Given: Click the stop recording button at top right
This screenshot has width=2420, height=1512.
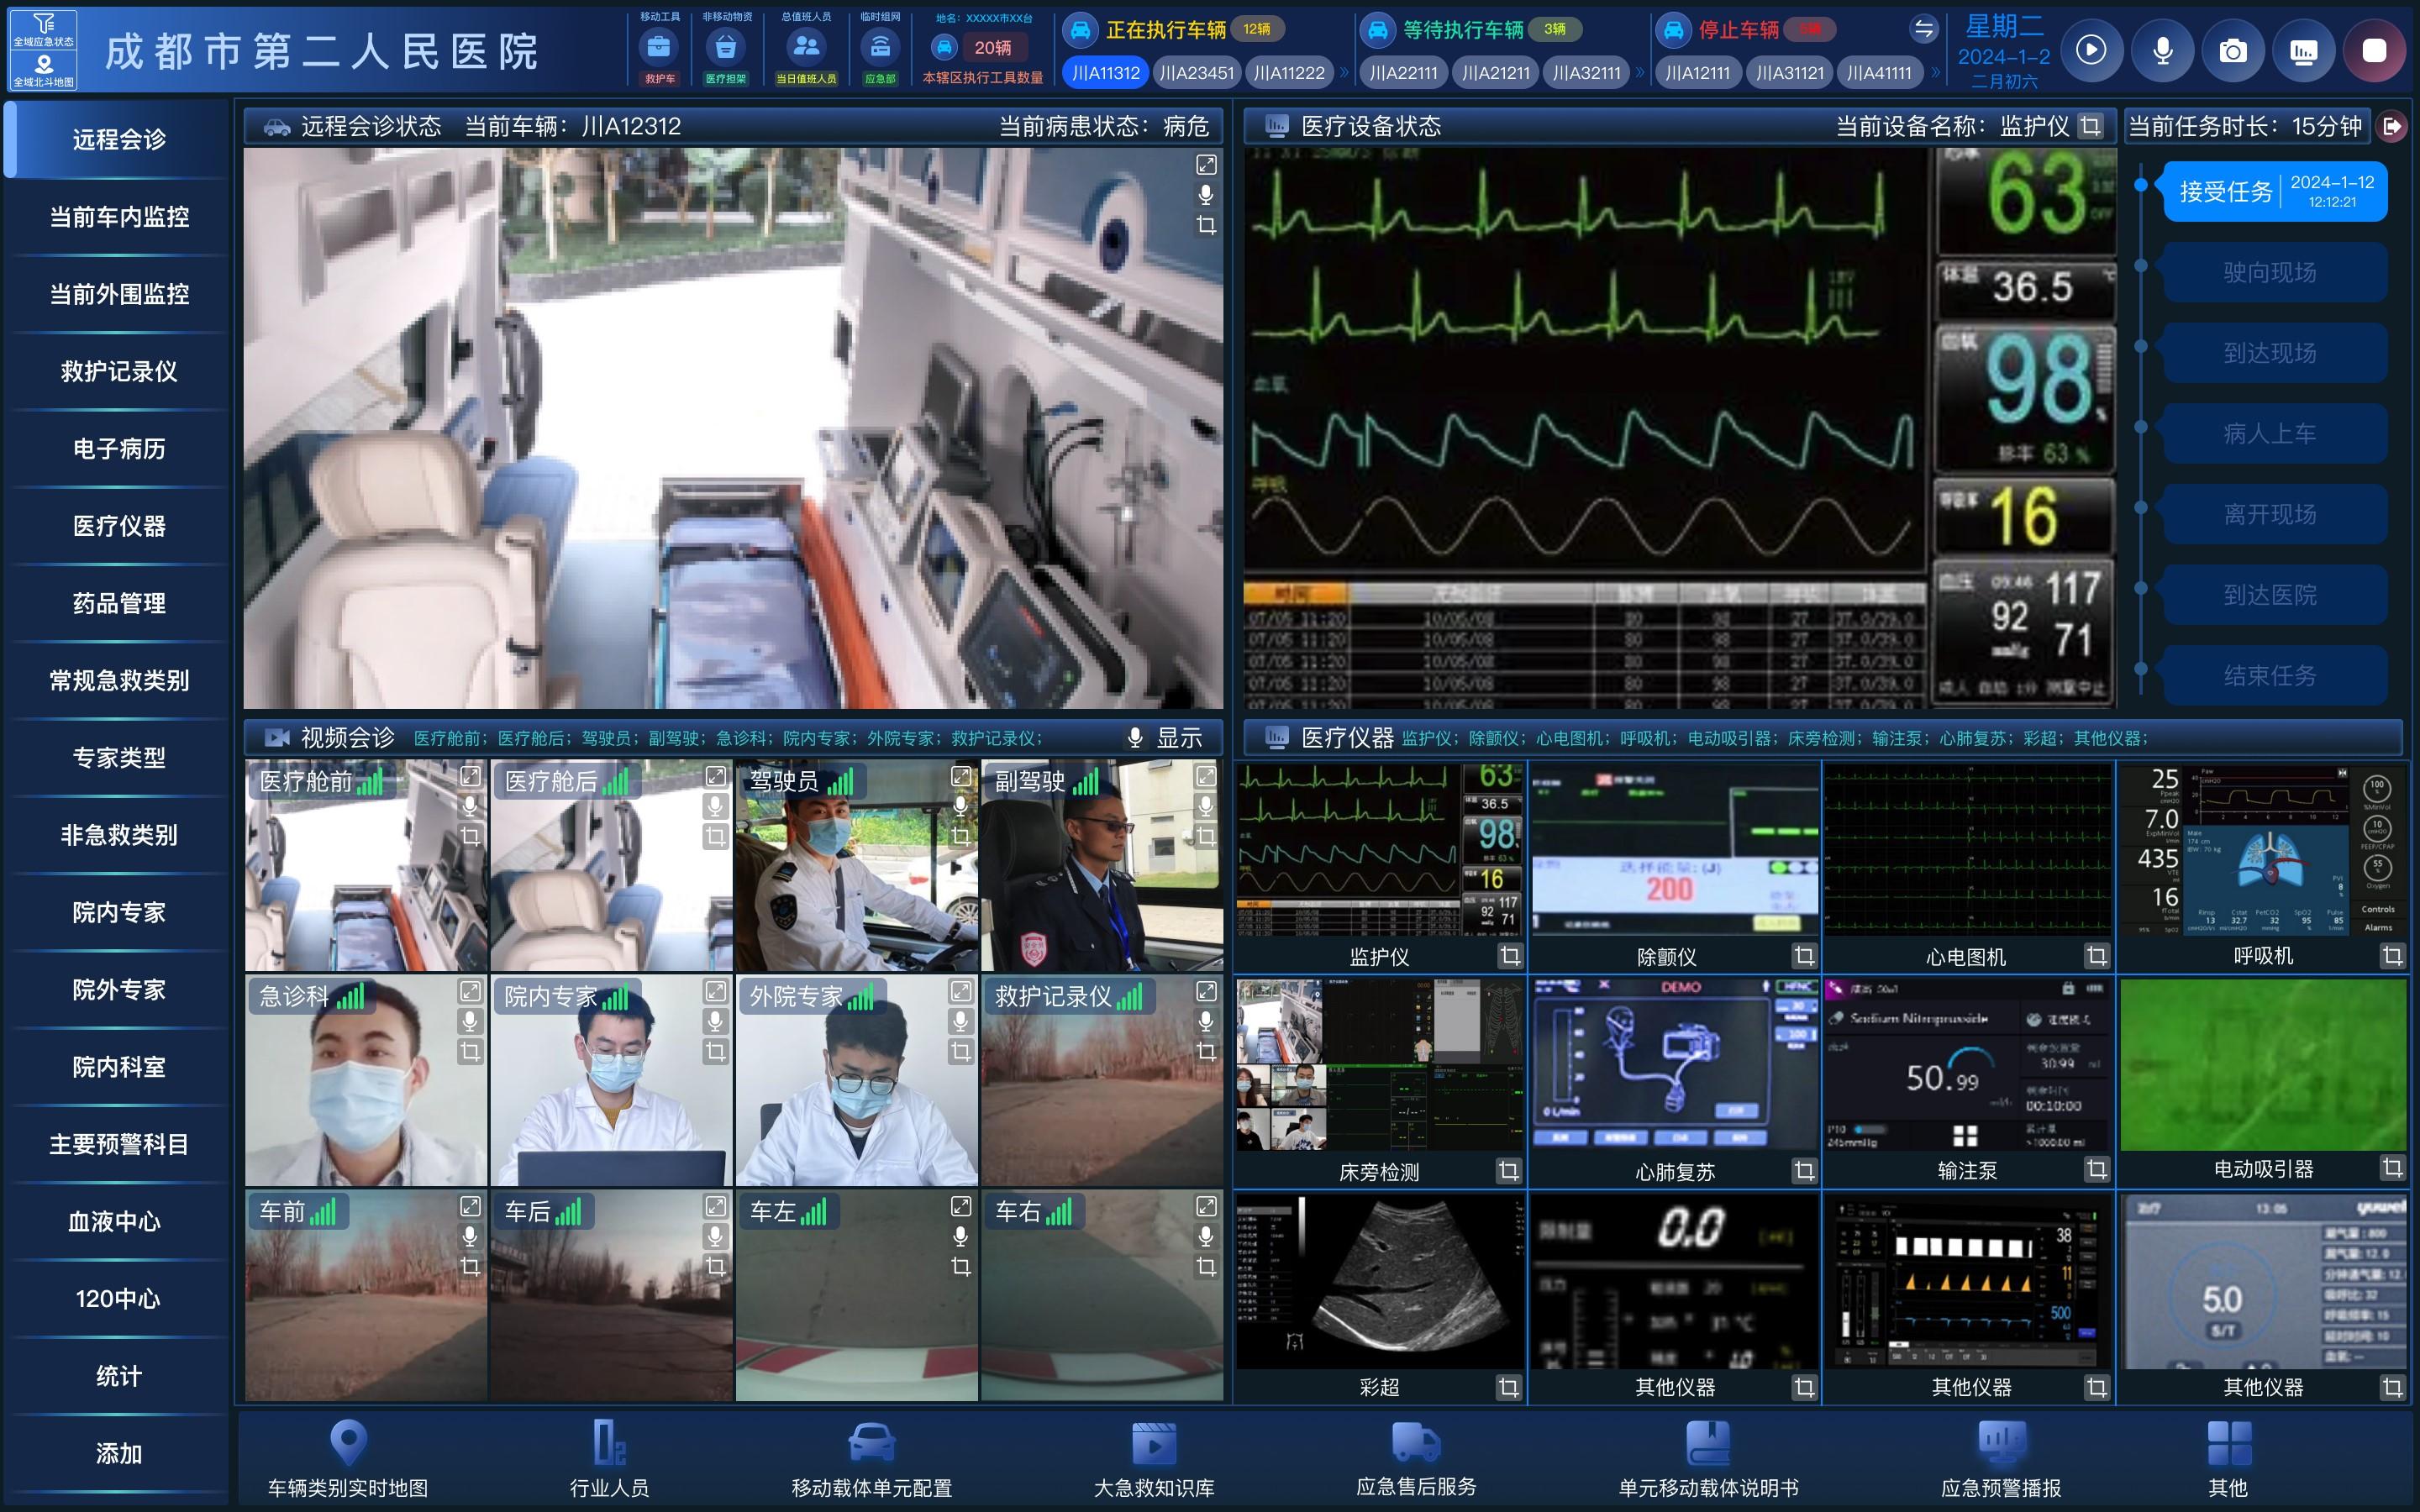Looking at the screenshot, I should (2374, 51).
